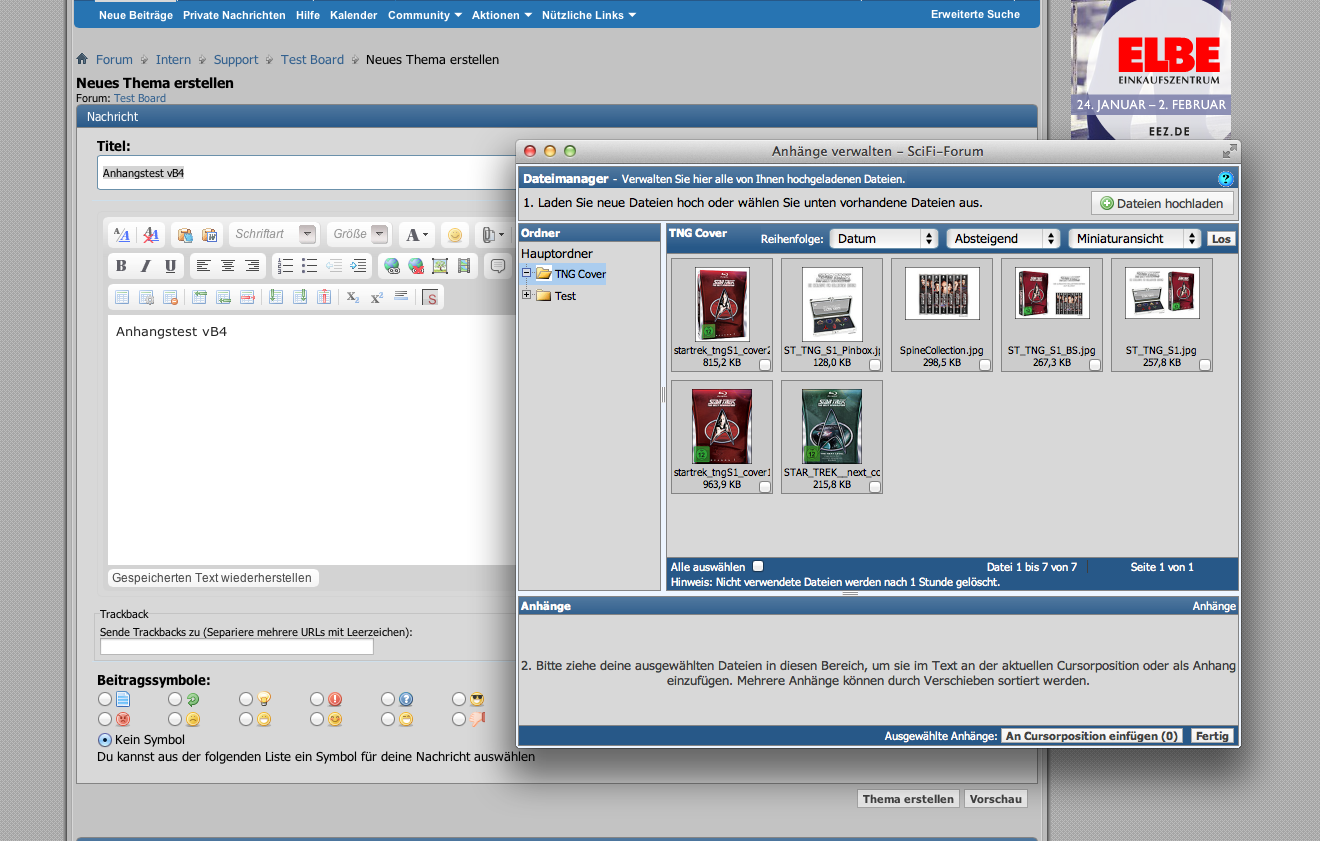Select the light bulb post symbol radio button
This screenshot has height=841, width=1320.
246,699
